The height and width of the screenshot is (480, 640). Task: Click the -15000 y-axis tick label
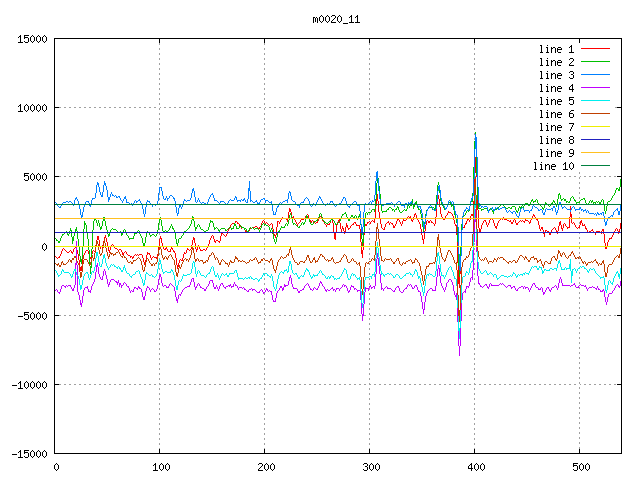point(29,453)
